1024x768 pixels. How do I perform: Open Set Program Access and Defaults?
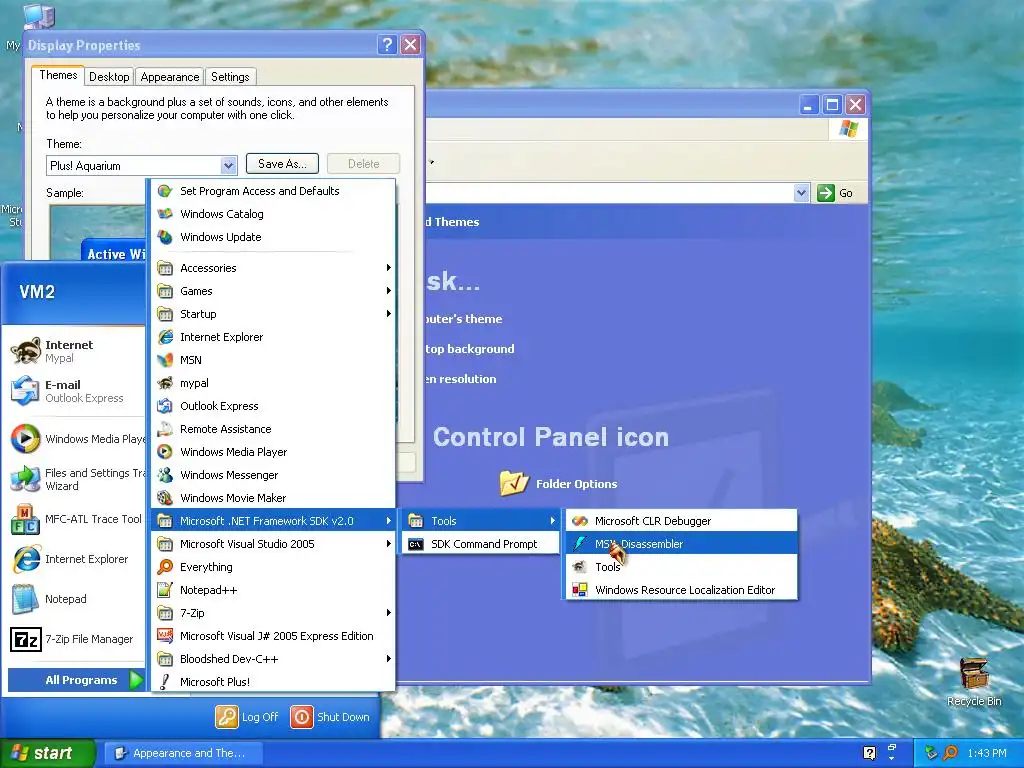click(x=273, y=191)
